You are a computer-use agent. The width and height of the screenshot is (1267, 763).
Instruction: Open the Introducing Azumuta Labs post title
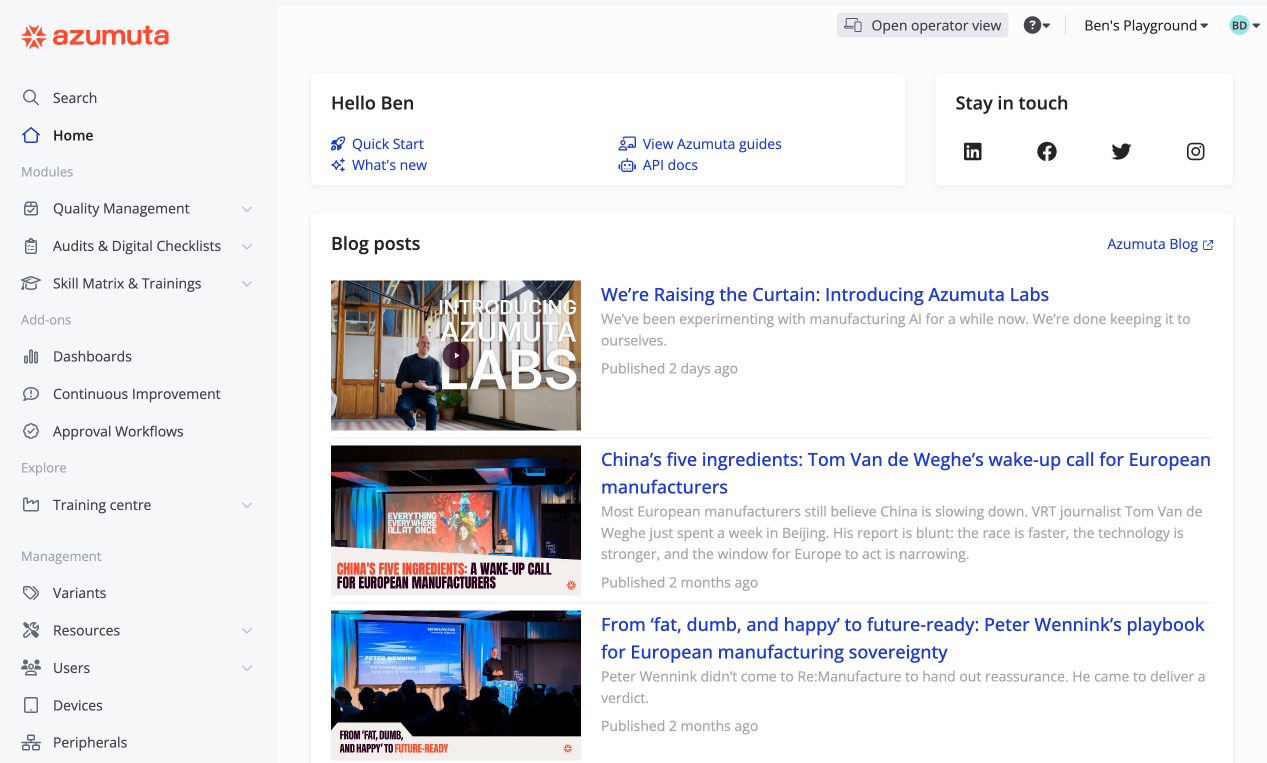(x=825, y=295)
